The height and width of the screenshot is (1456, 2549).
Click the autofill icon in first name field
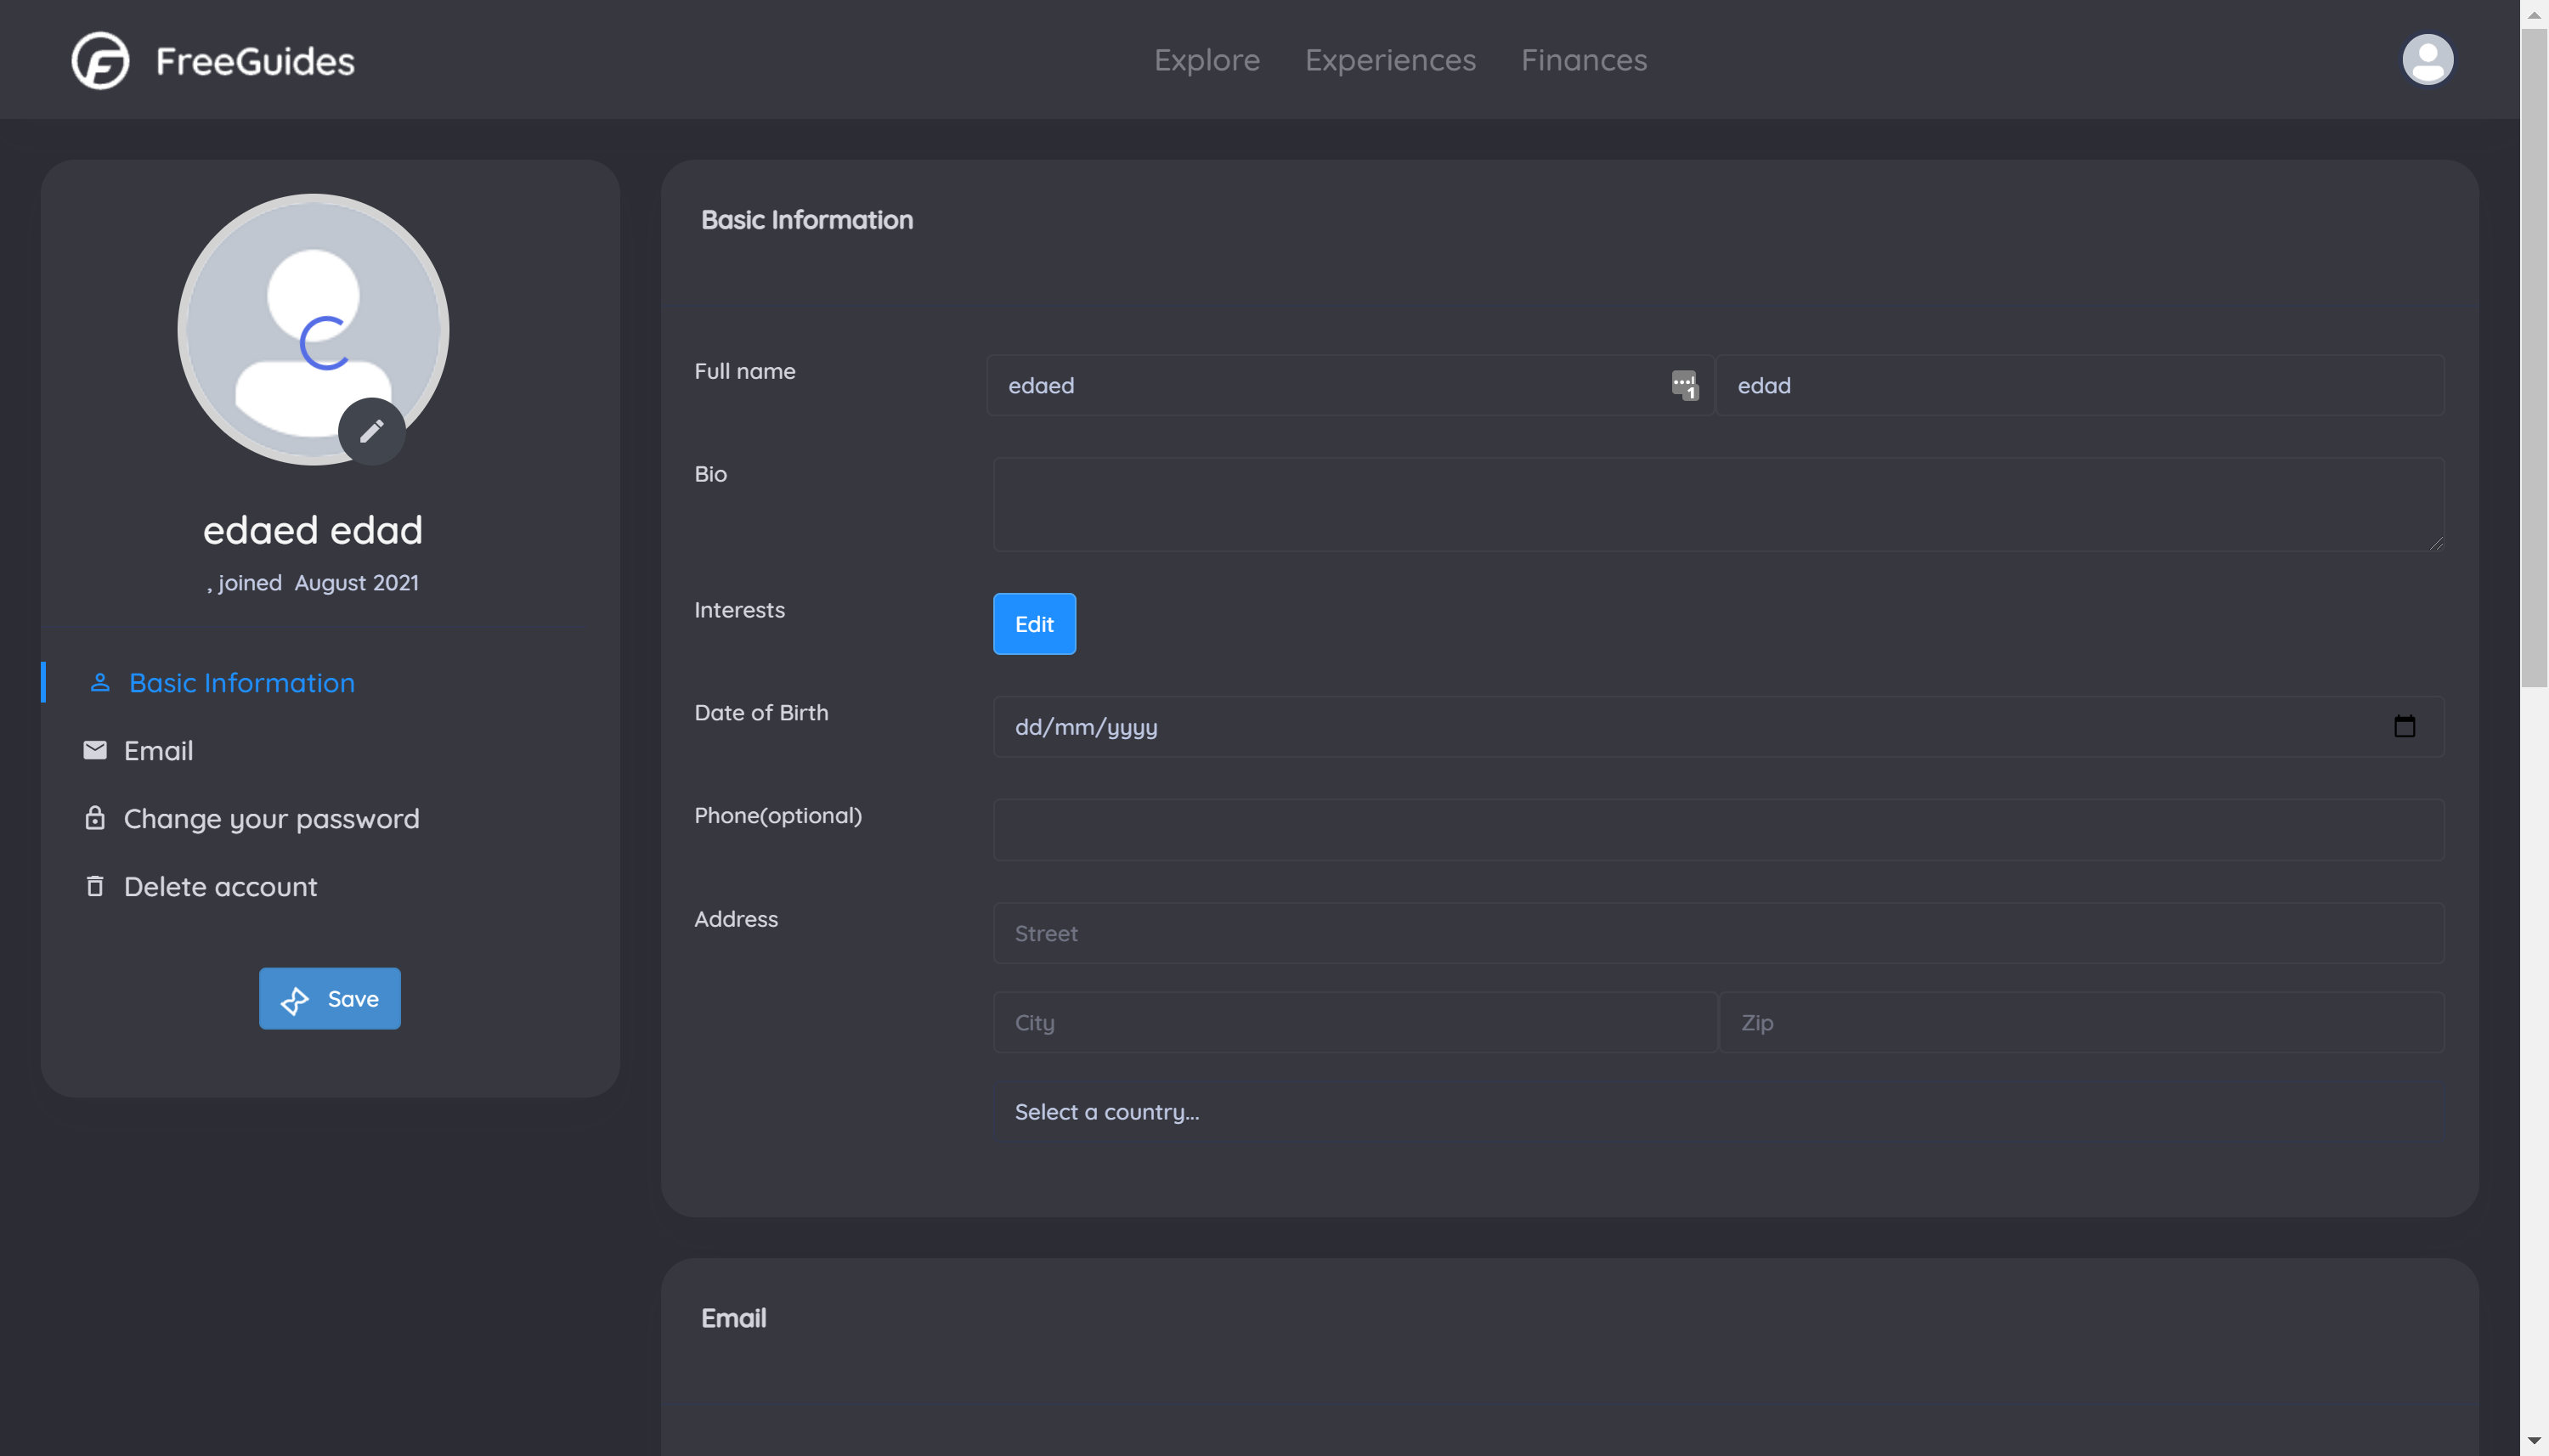pyautogui.click(x=1685, y=385)
